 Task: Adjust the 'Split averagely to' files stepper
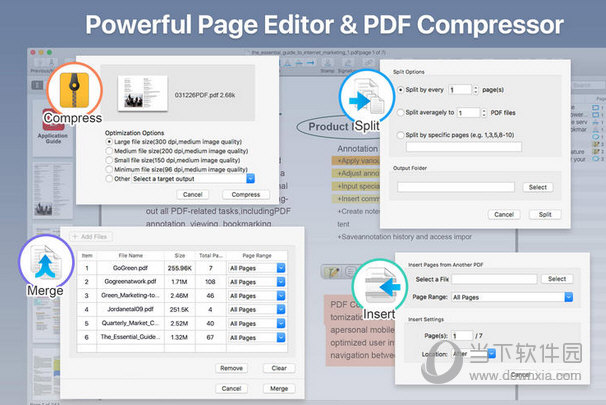click(483, 112)
